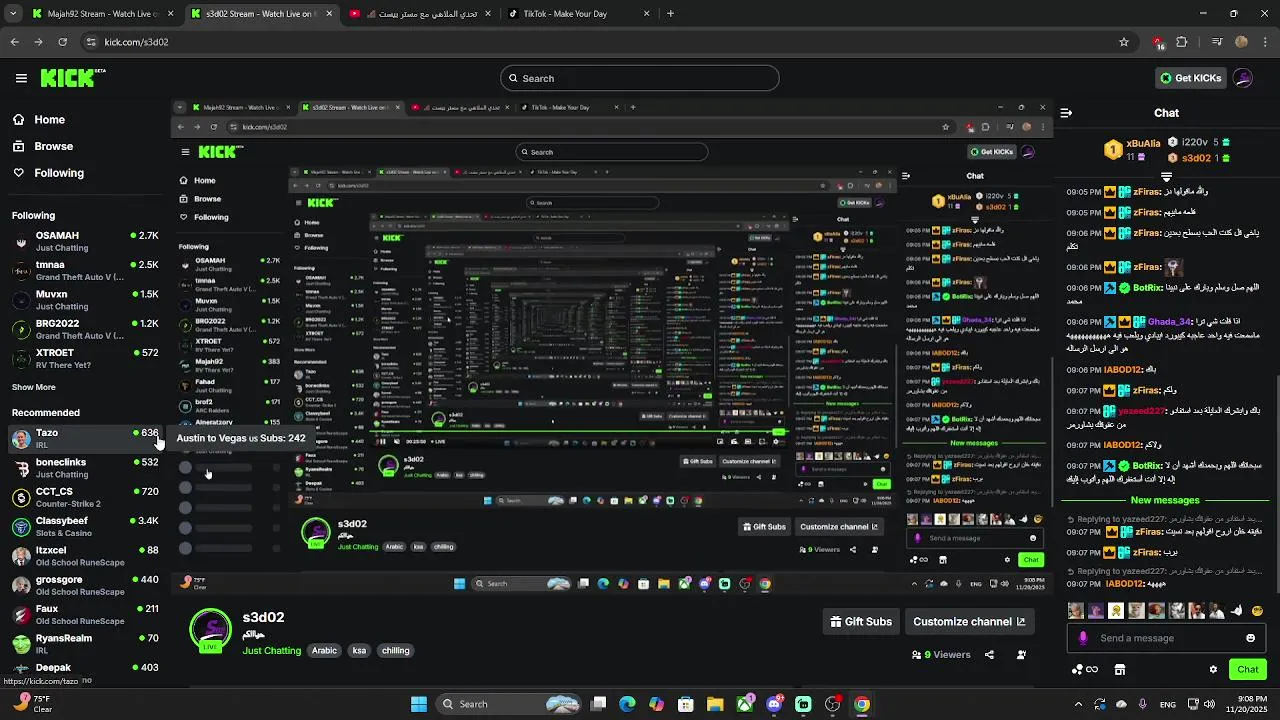
Task: Click the Gift Subs button
Action: (x=861, y=621)
